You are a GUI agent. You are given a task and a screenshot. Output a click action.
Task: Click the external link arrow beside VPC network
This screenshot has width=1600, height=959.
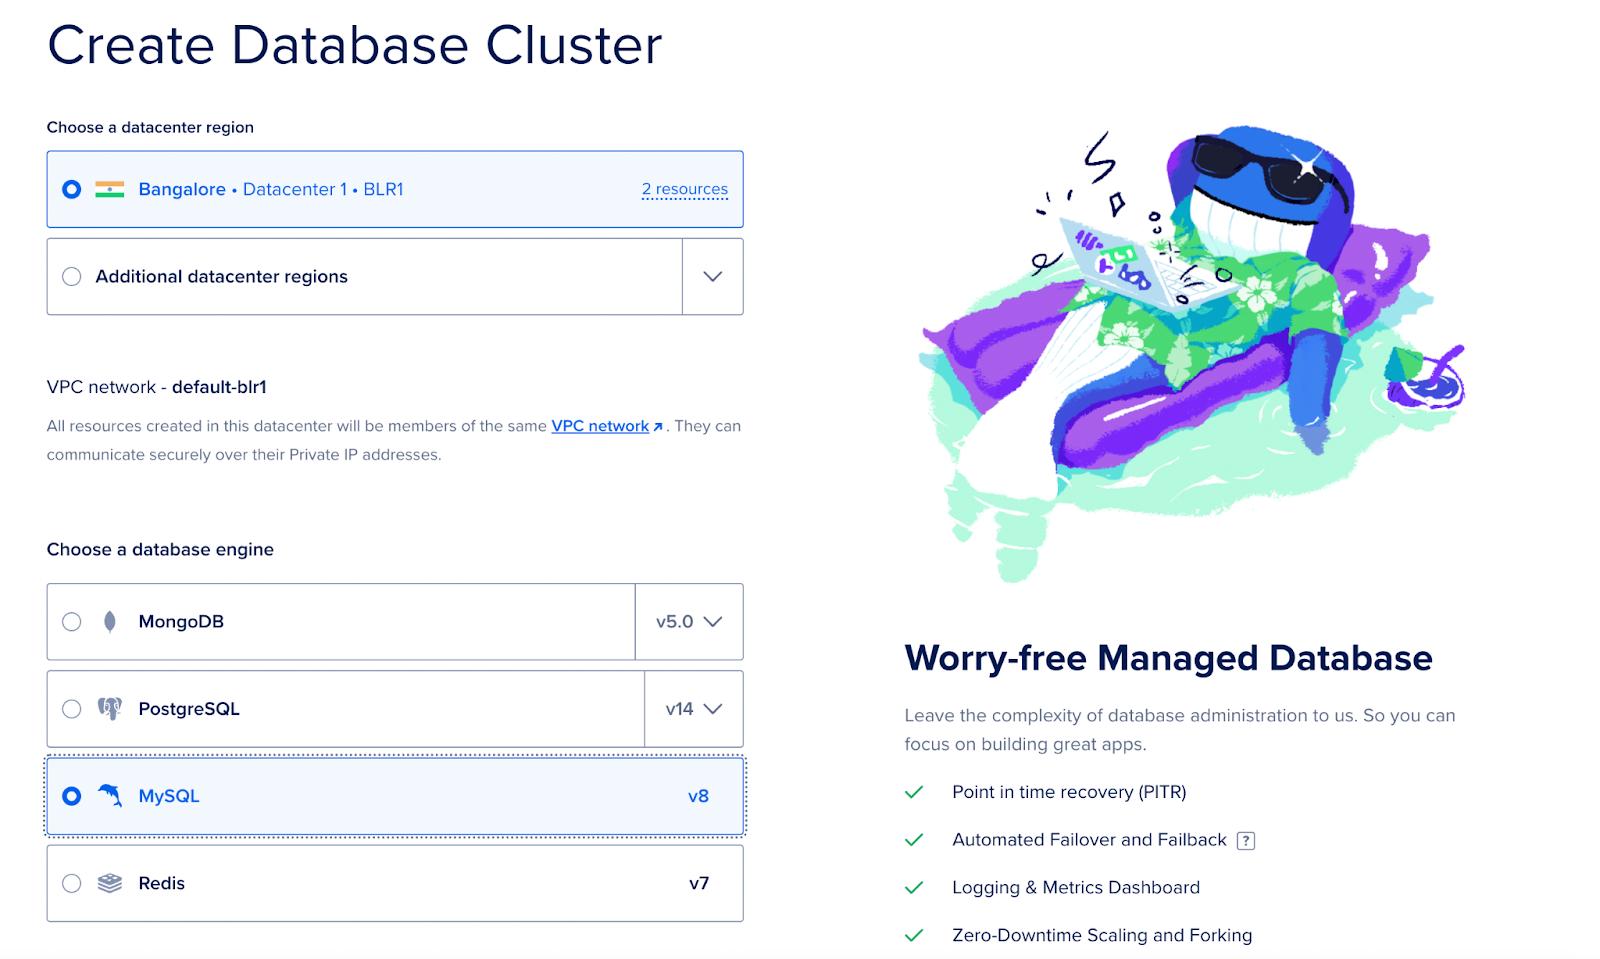658,427
